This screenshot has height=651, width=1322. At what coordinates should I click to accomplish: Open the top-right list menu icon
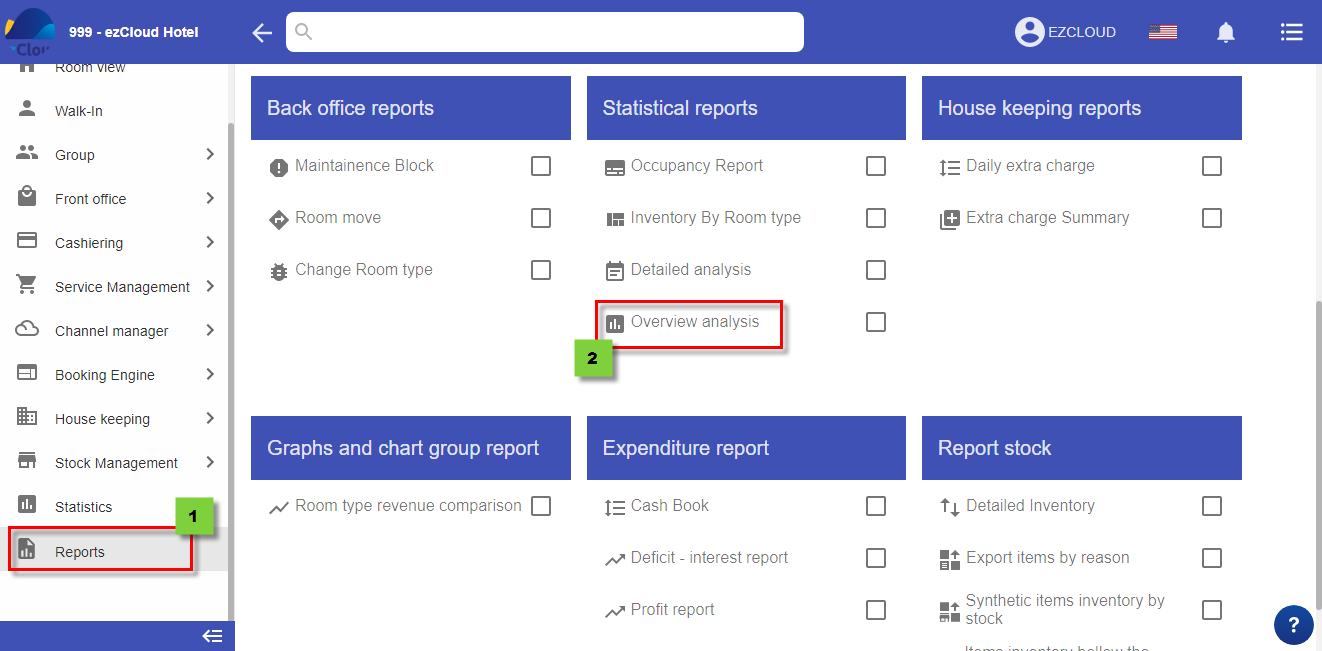[x=1291, y=33]
